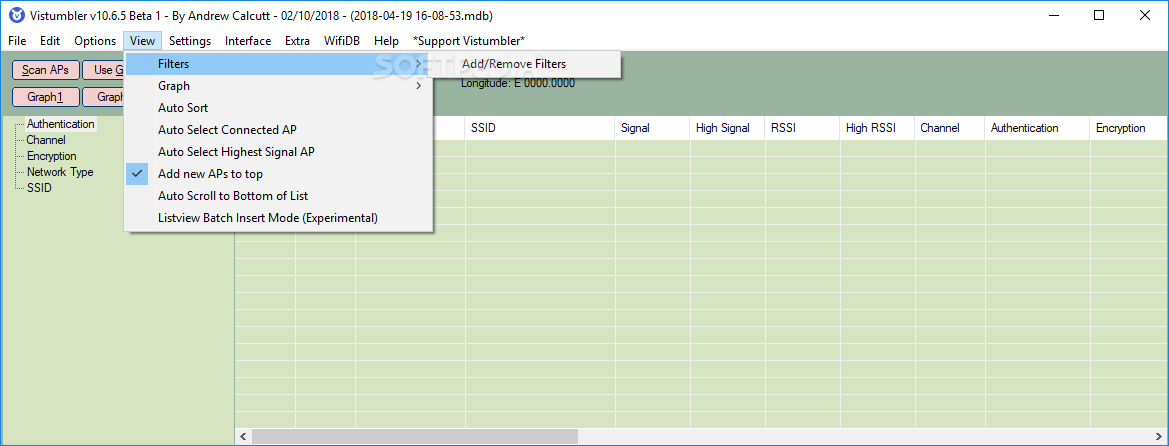This screenshot has width=1169, height=446.
Task: Select Authentication in the tree
Action: (60, 124)
